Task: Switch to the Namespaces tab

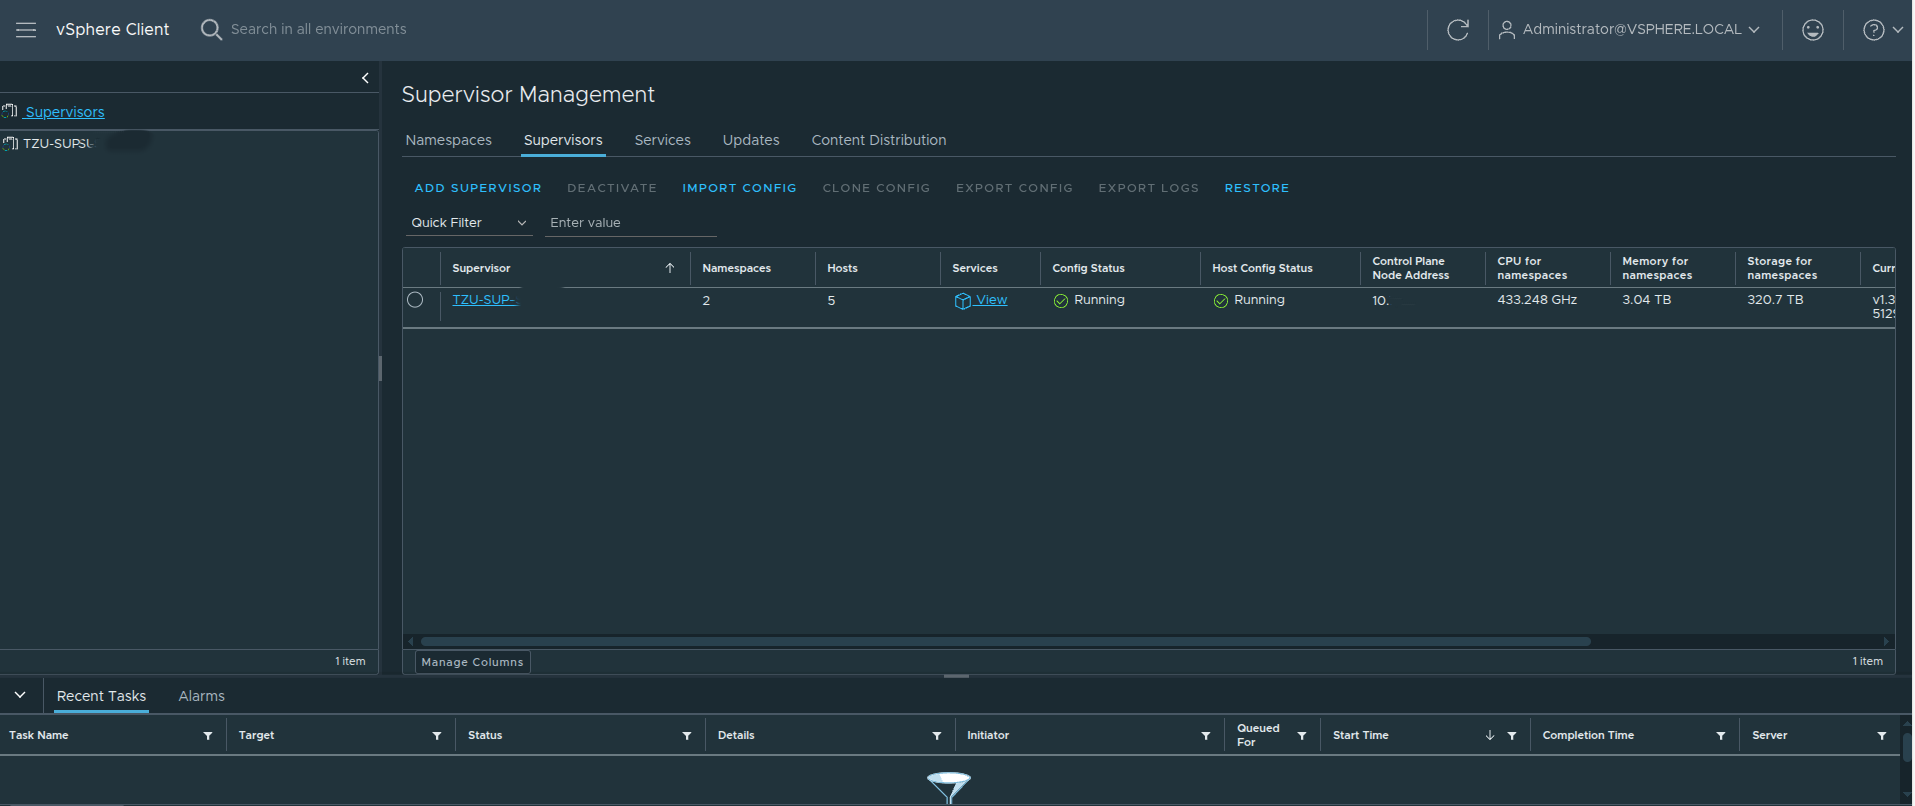Action: click(x=448, y=140)
